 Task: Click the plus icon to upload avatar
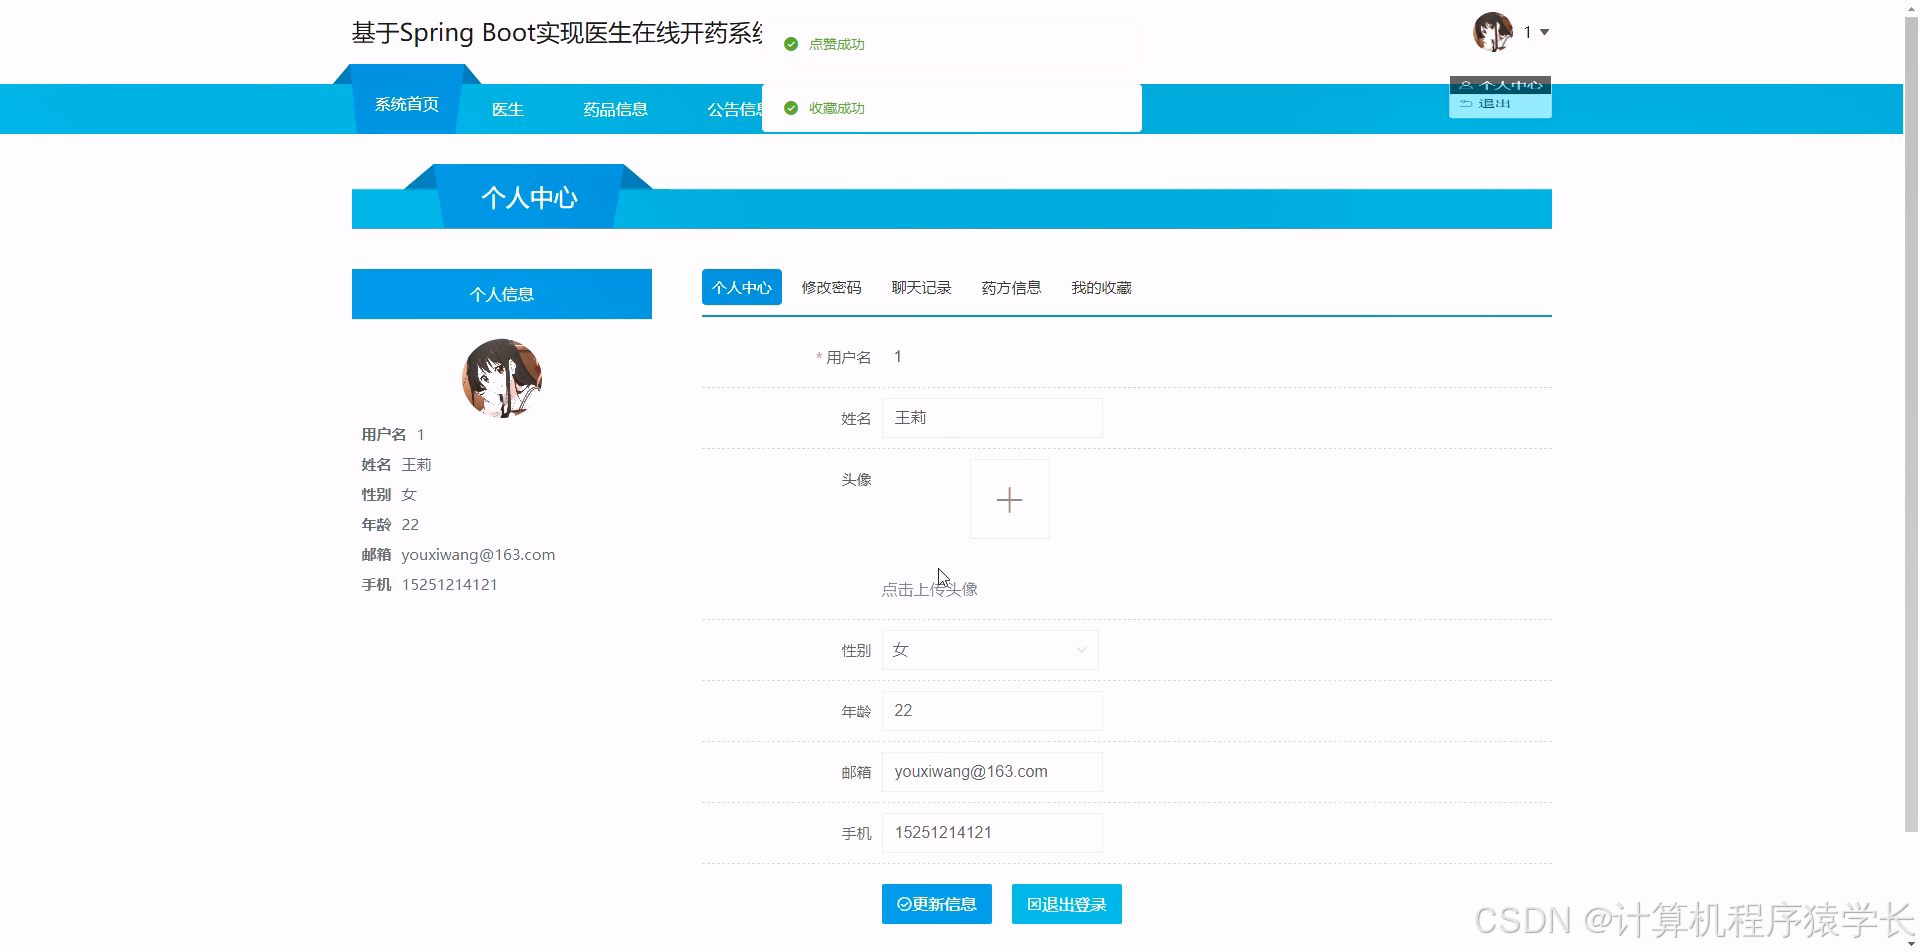coord(1009,499)
